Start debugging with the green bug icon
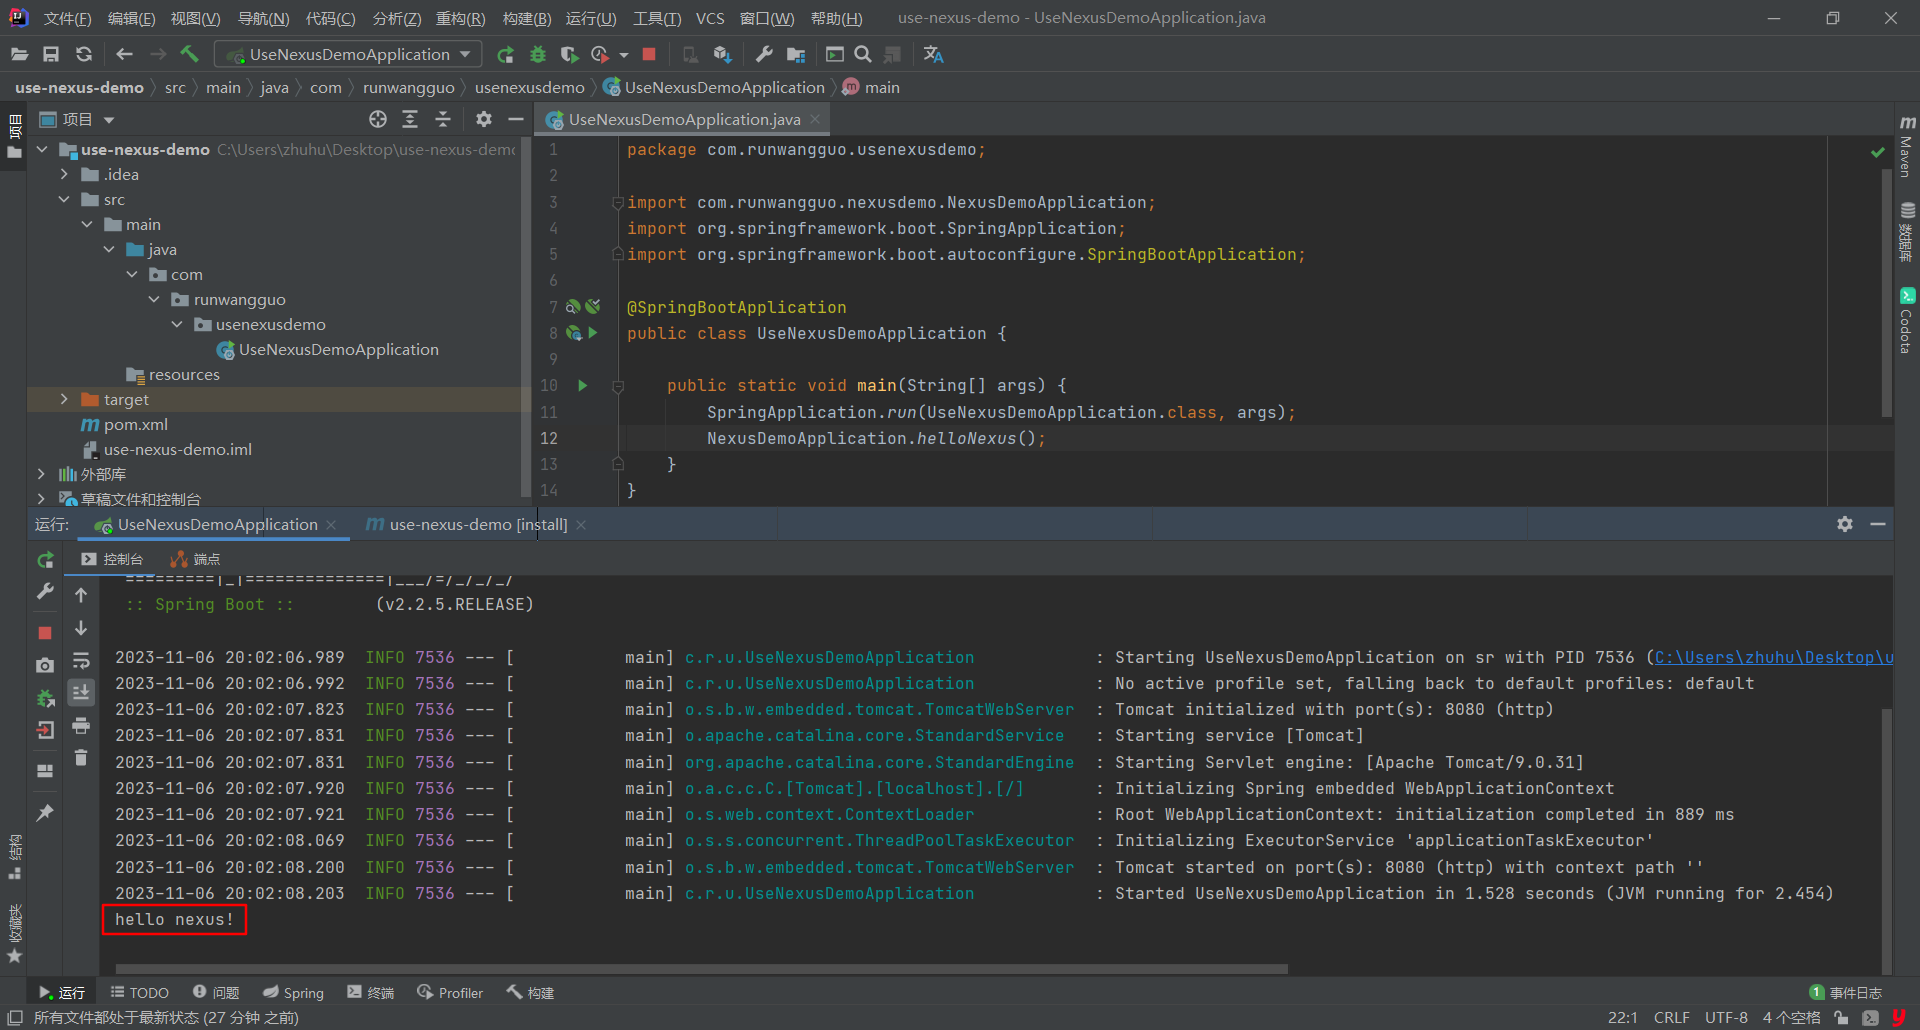Viewport: 1920px width, 1030px height. pos(538,54)
